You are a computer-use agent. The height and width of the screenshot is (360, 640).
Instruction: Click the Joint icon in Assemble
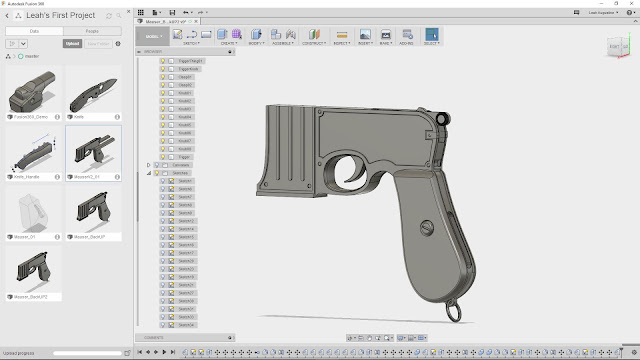tap(291, 34)
